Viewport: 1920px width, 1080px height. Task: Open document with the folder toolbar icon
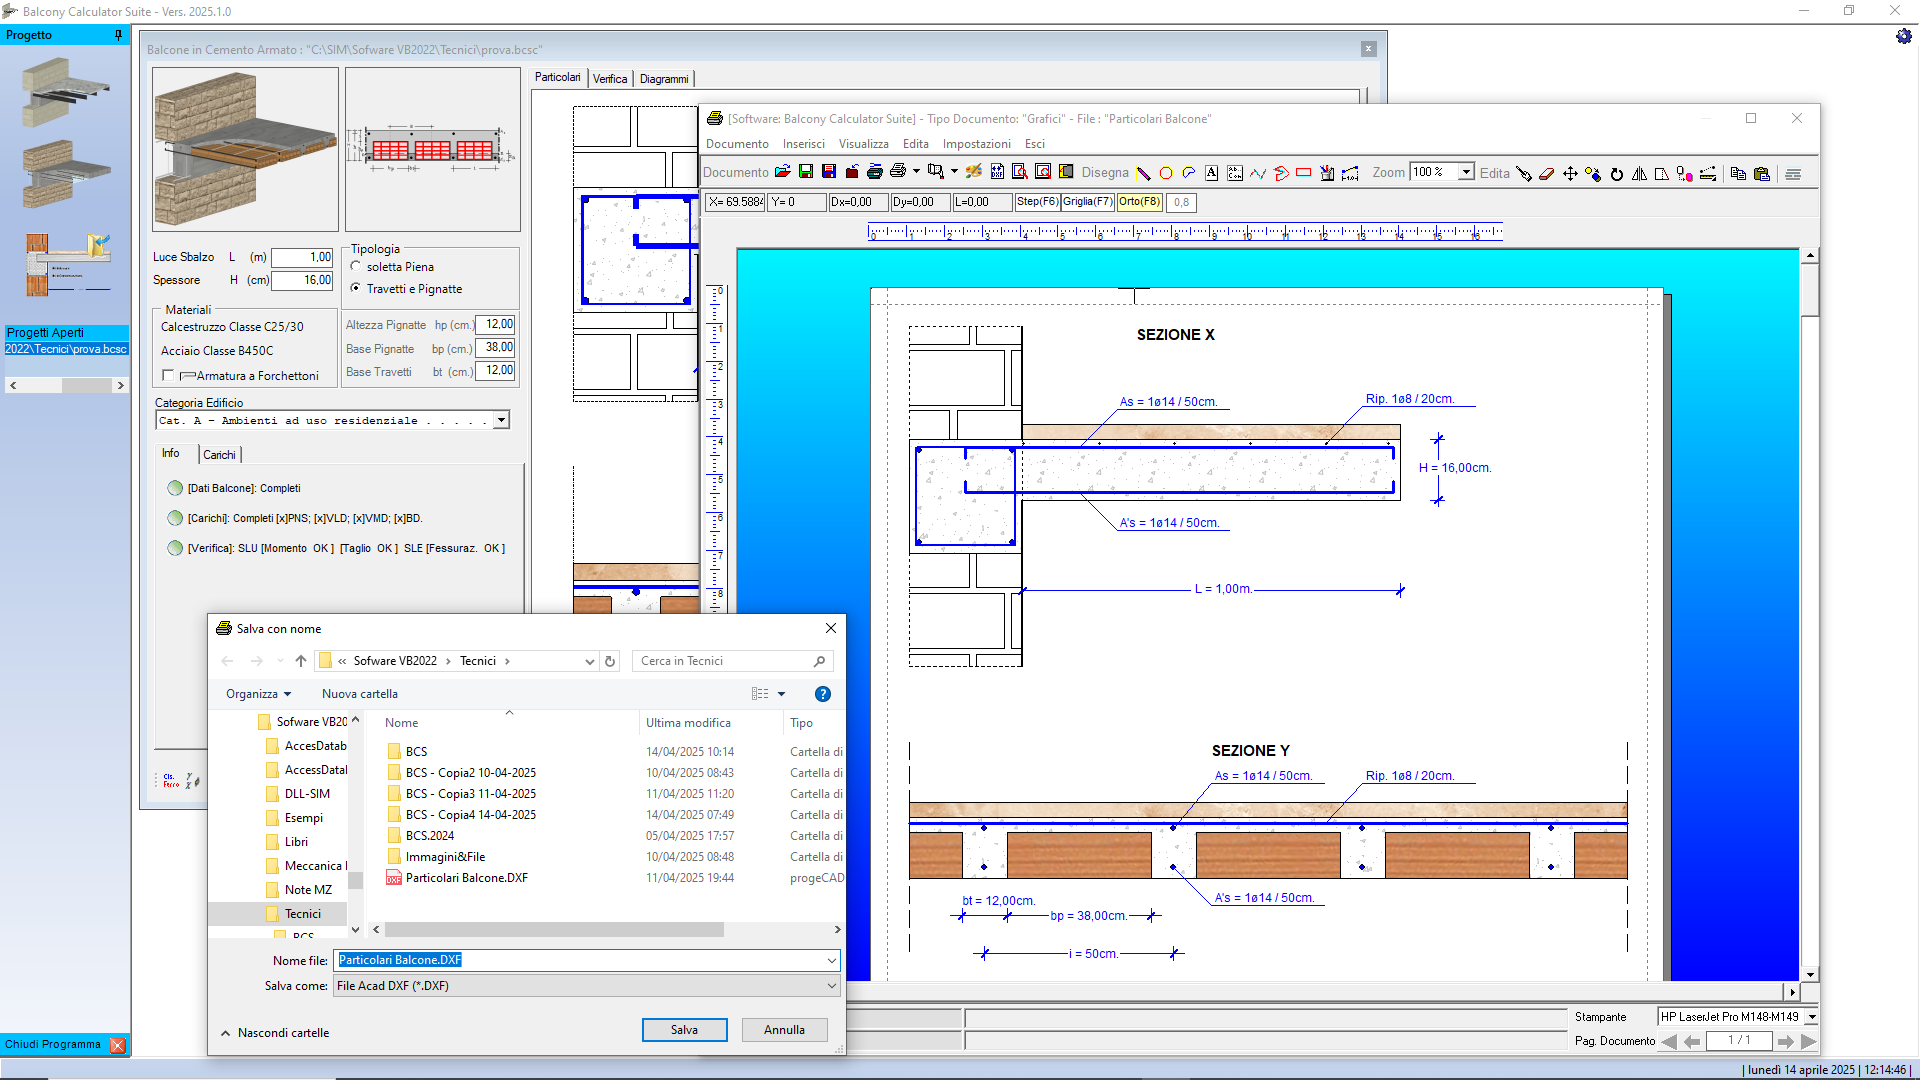(x=783, y=172)
